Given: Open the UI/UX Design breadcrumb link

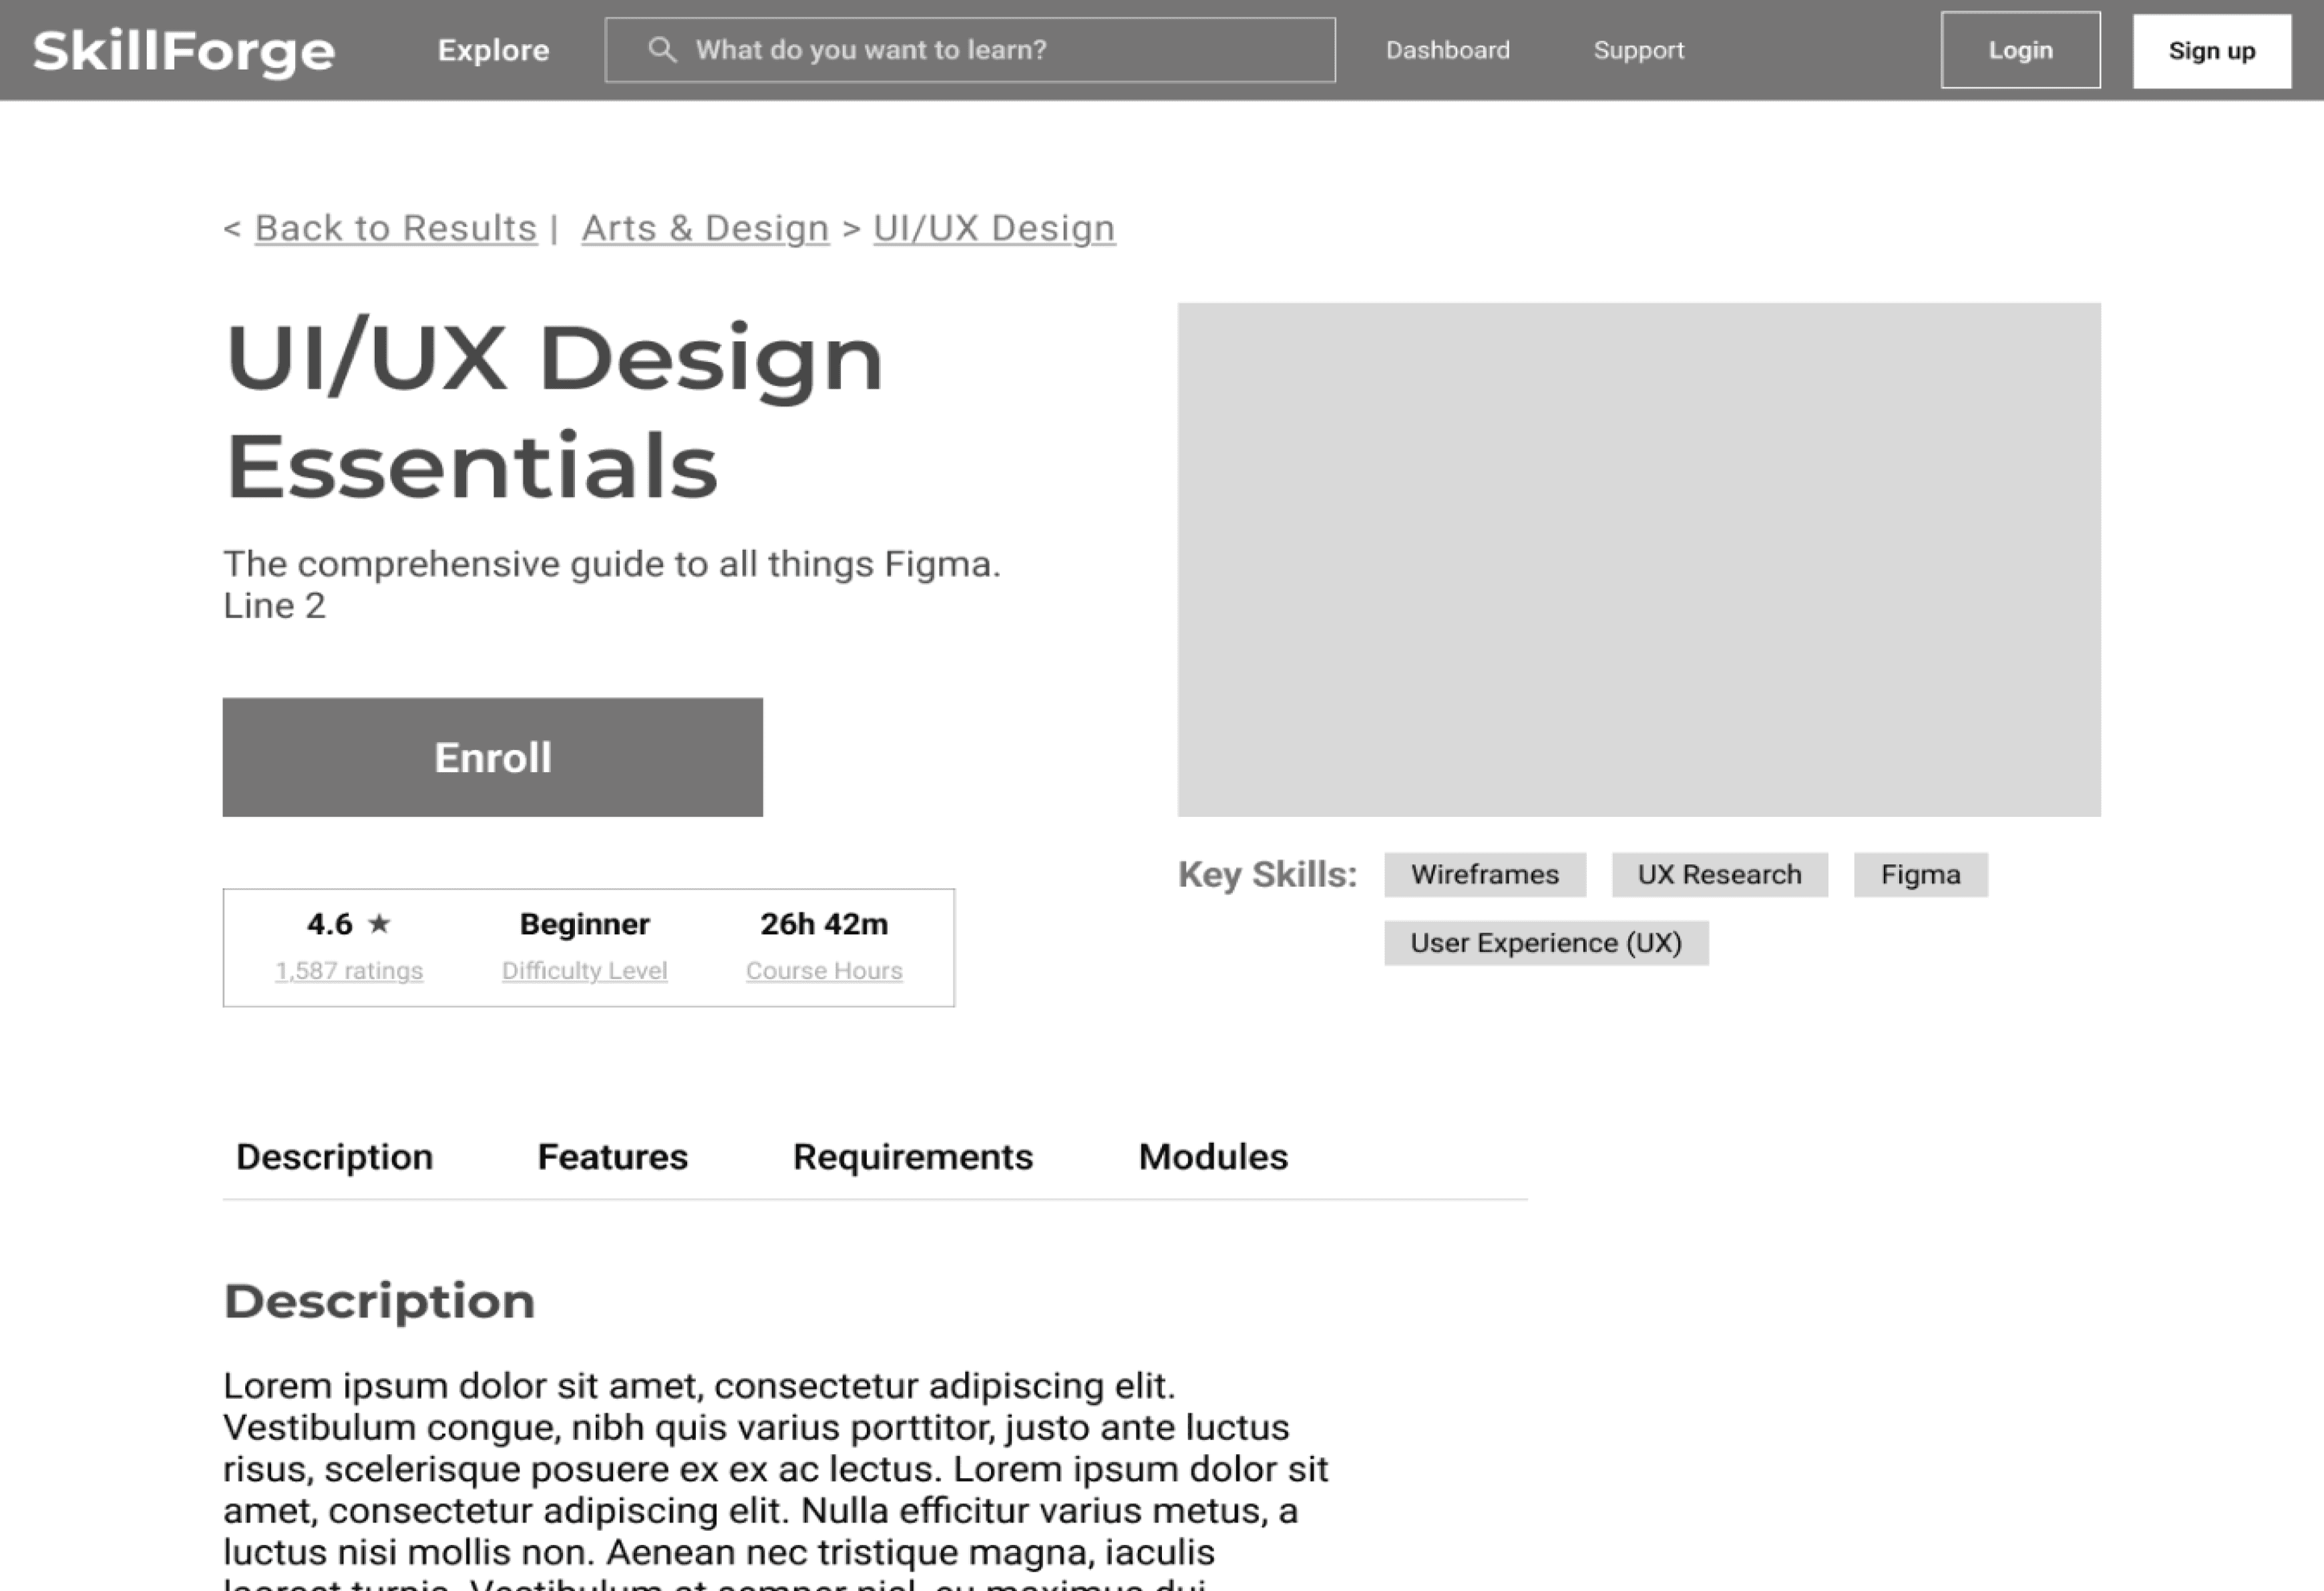Looking at the screenshot, I should [x=994, y=228].
